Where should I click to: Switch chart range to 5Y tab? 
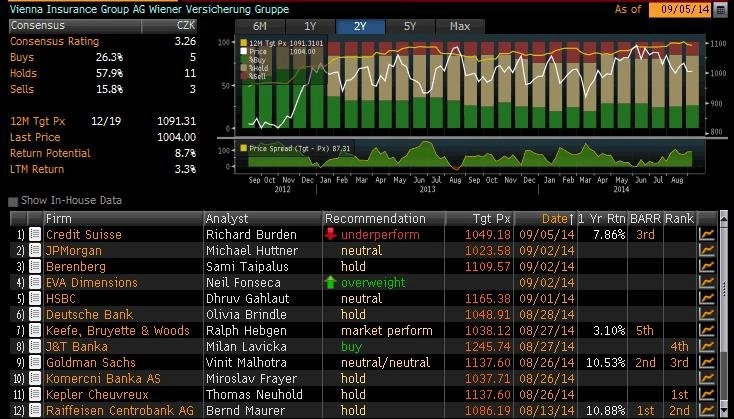[410, 27]
